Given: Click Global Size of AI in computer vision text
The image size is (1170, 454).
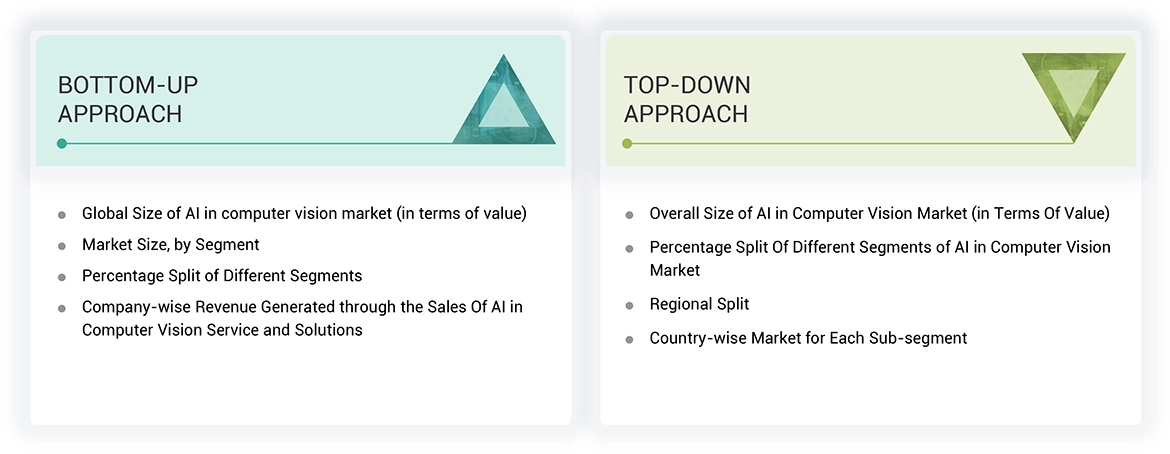Looking at the screenshot, I should coord(303,213).
